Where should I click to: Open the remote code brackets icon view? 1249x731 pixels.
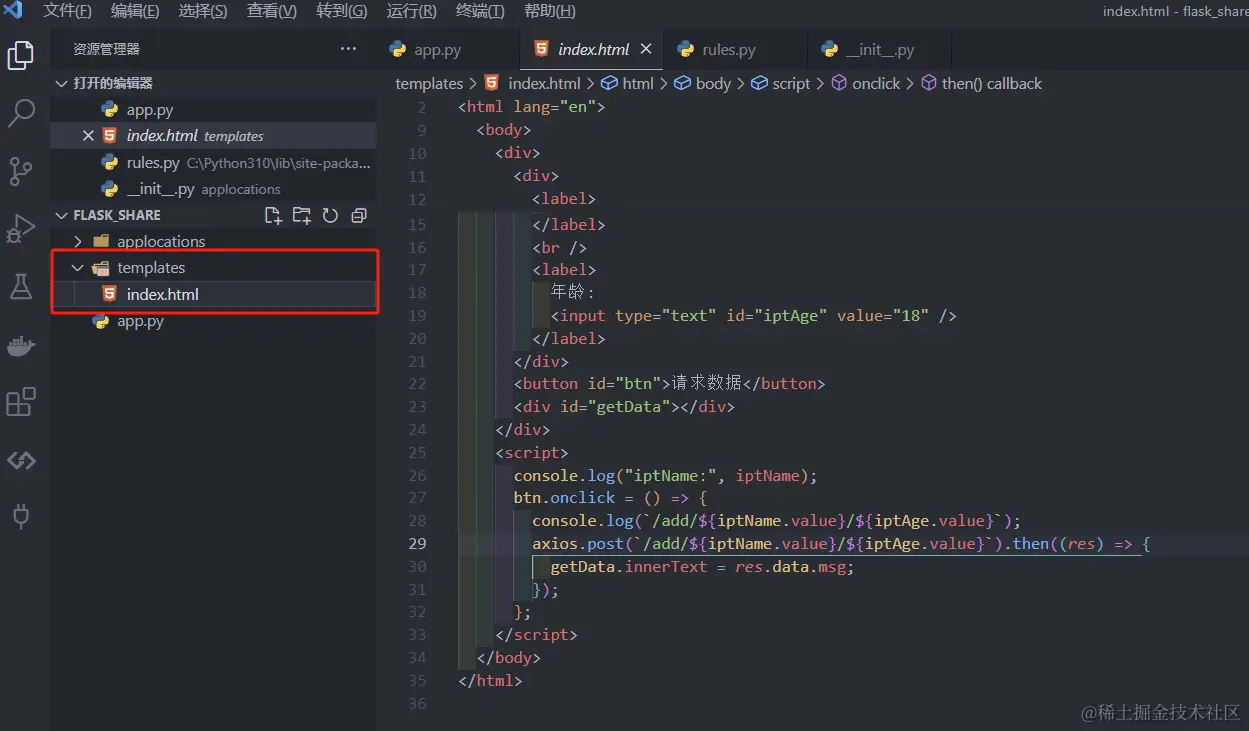coord(21,460)
